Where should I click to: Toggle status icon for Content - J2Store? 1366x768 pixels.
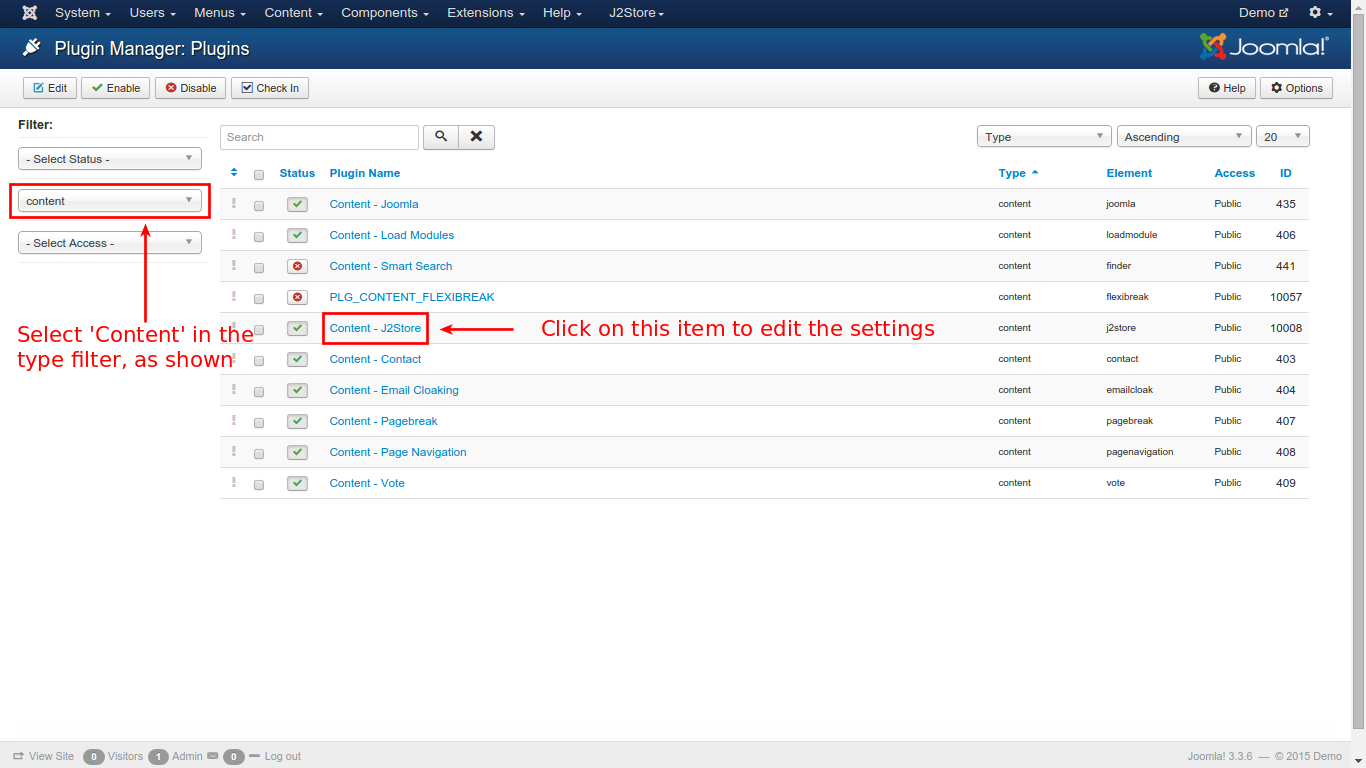click(x=297, y=328)
